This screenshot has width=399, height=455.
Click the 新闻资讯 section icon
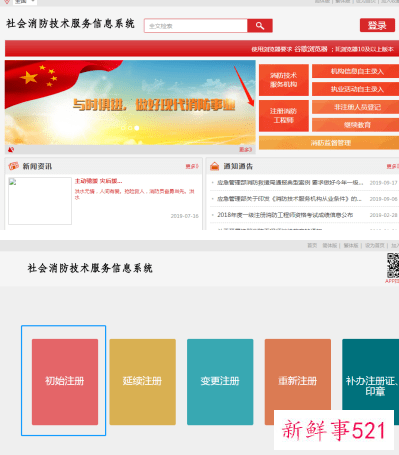coord(13,166)
